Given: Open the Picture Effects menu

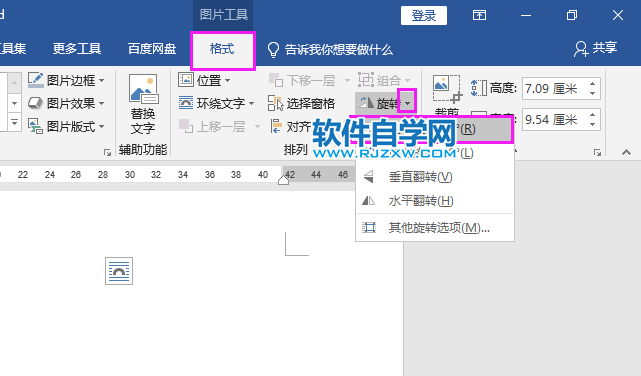Looking at the screenshot, I should [x=66, y=103].
